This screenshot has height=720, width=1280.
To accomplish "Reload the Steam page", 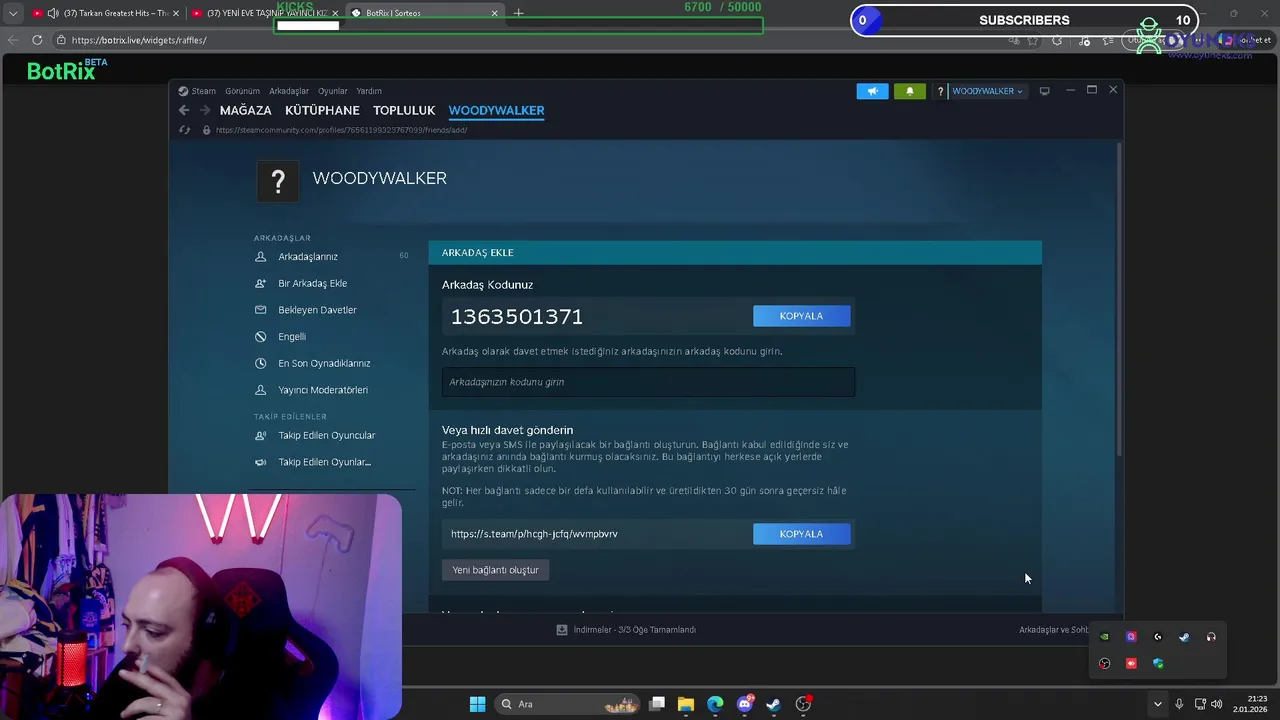I will pyautogui.click(x=184, y=130).
